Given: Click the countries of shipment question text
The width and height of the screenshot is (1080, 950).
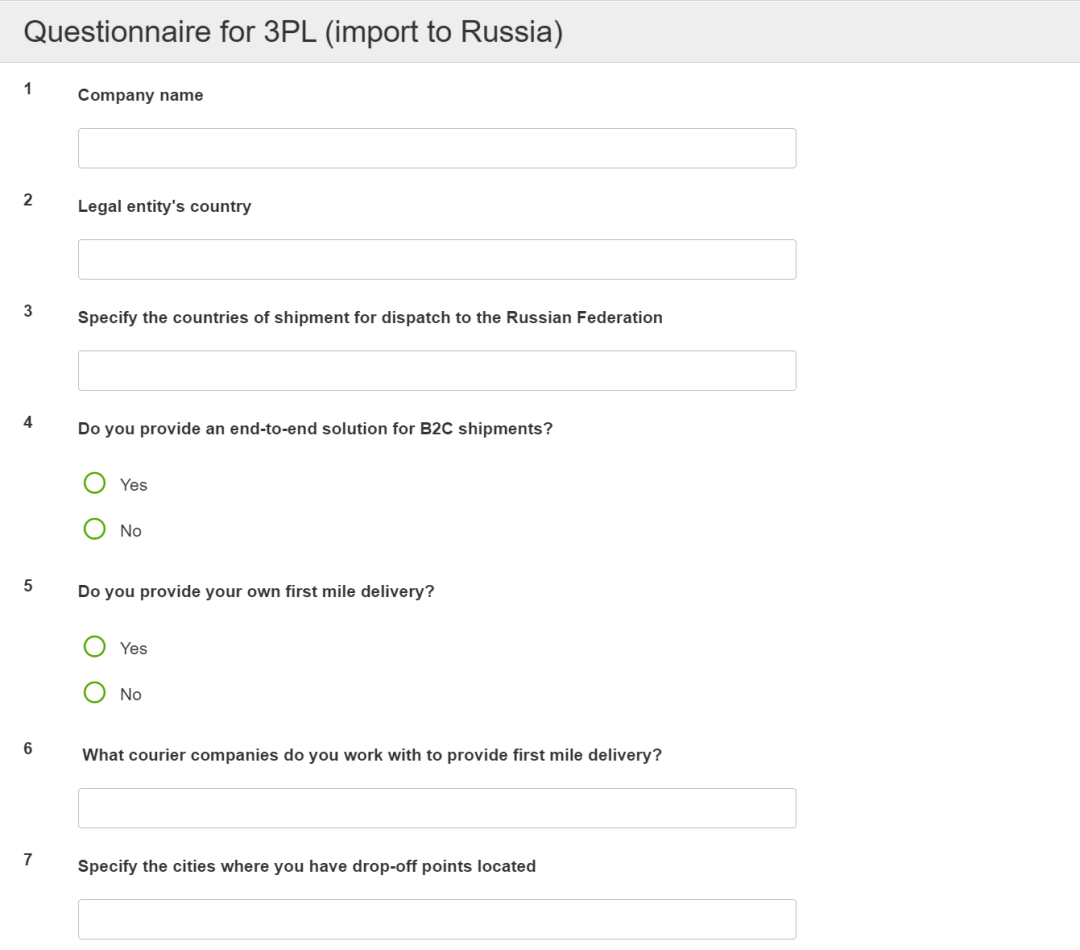Looking at the screenshot, I should 370,317.
